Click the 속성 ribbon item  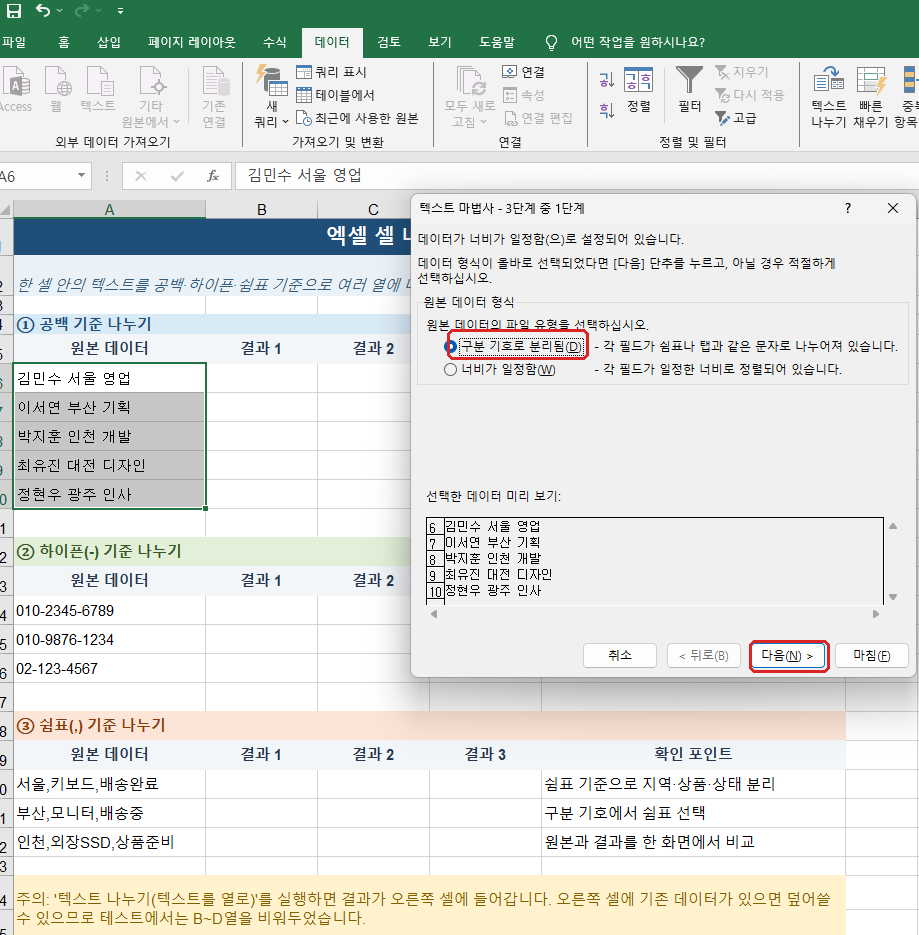(524, 95)
